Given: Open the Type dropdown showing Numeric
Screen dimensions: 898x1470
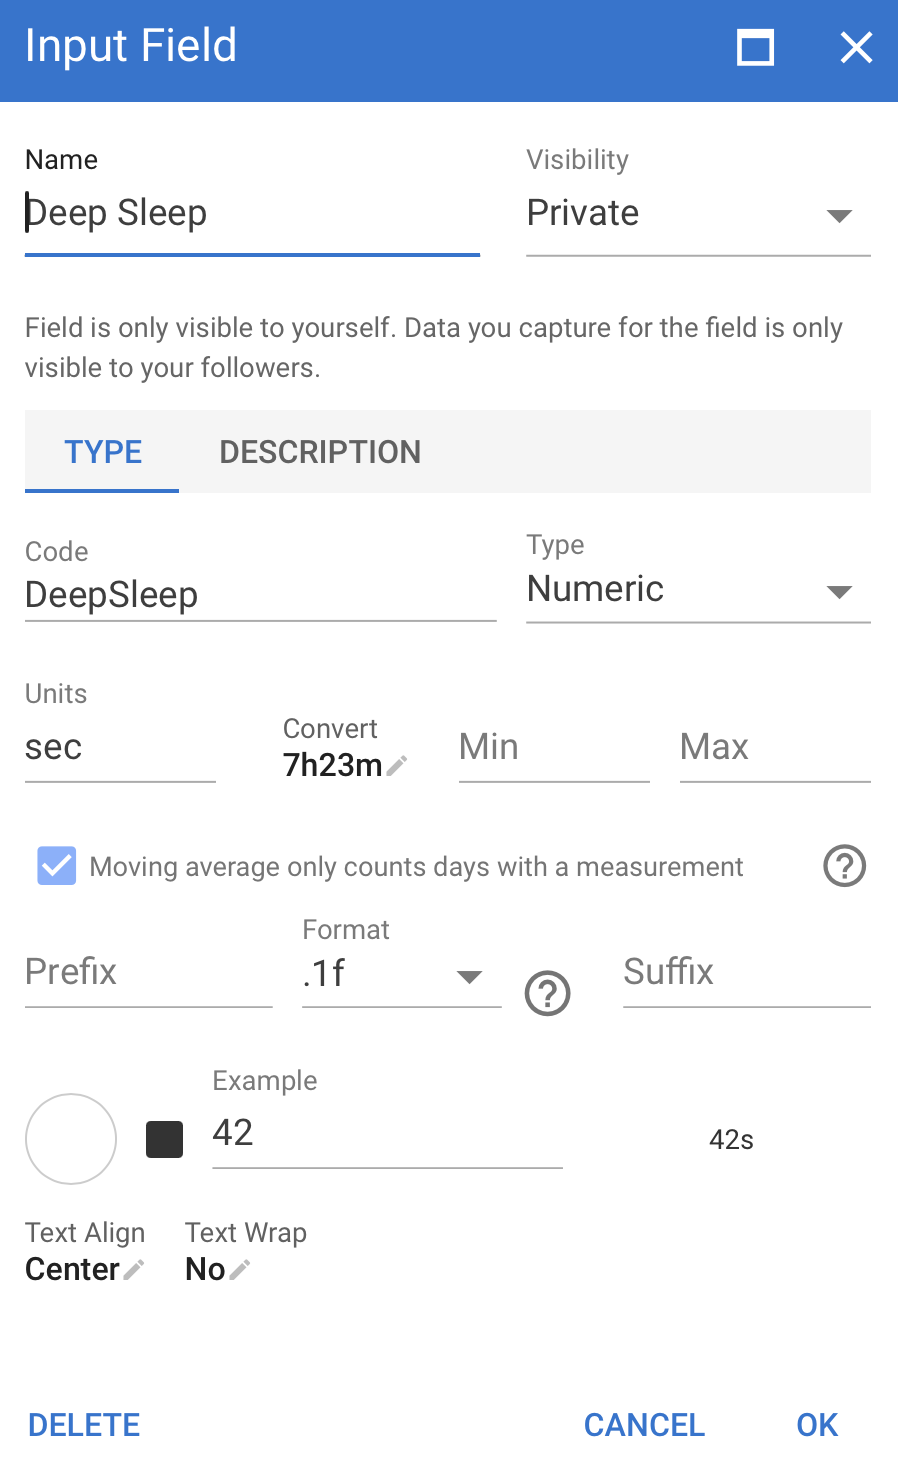Looking at the screenshot, I should (x=698, y=590).
